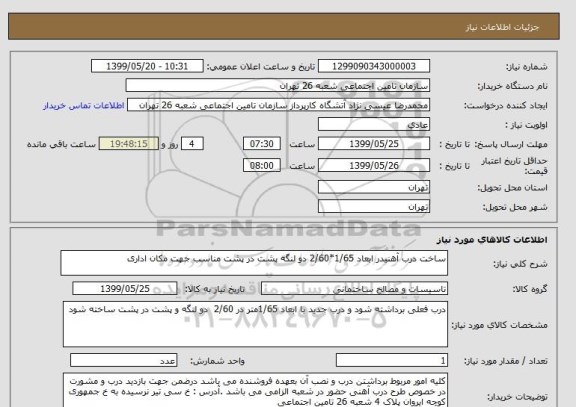Select the priority field عادی
Screen dimensions: 576x407
point(374,124)
